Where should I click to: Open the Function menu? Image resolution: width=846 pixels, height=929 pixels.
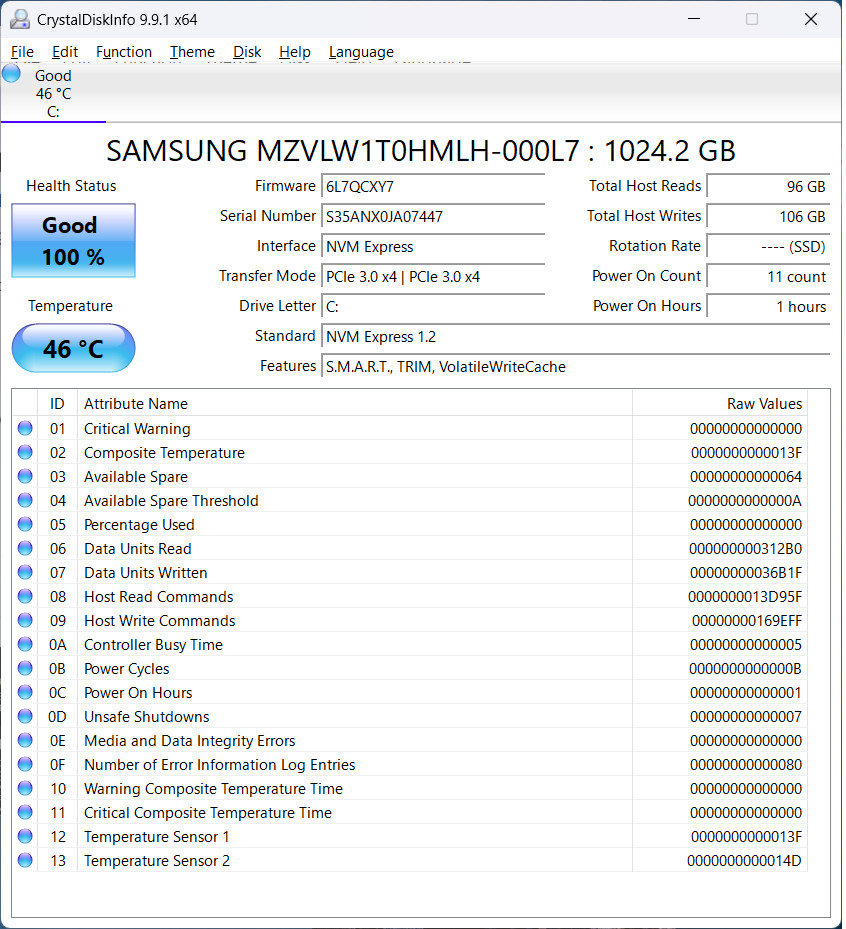point(124,52)
